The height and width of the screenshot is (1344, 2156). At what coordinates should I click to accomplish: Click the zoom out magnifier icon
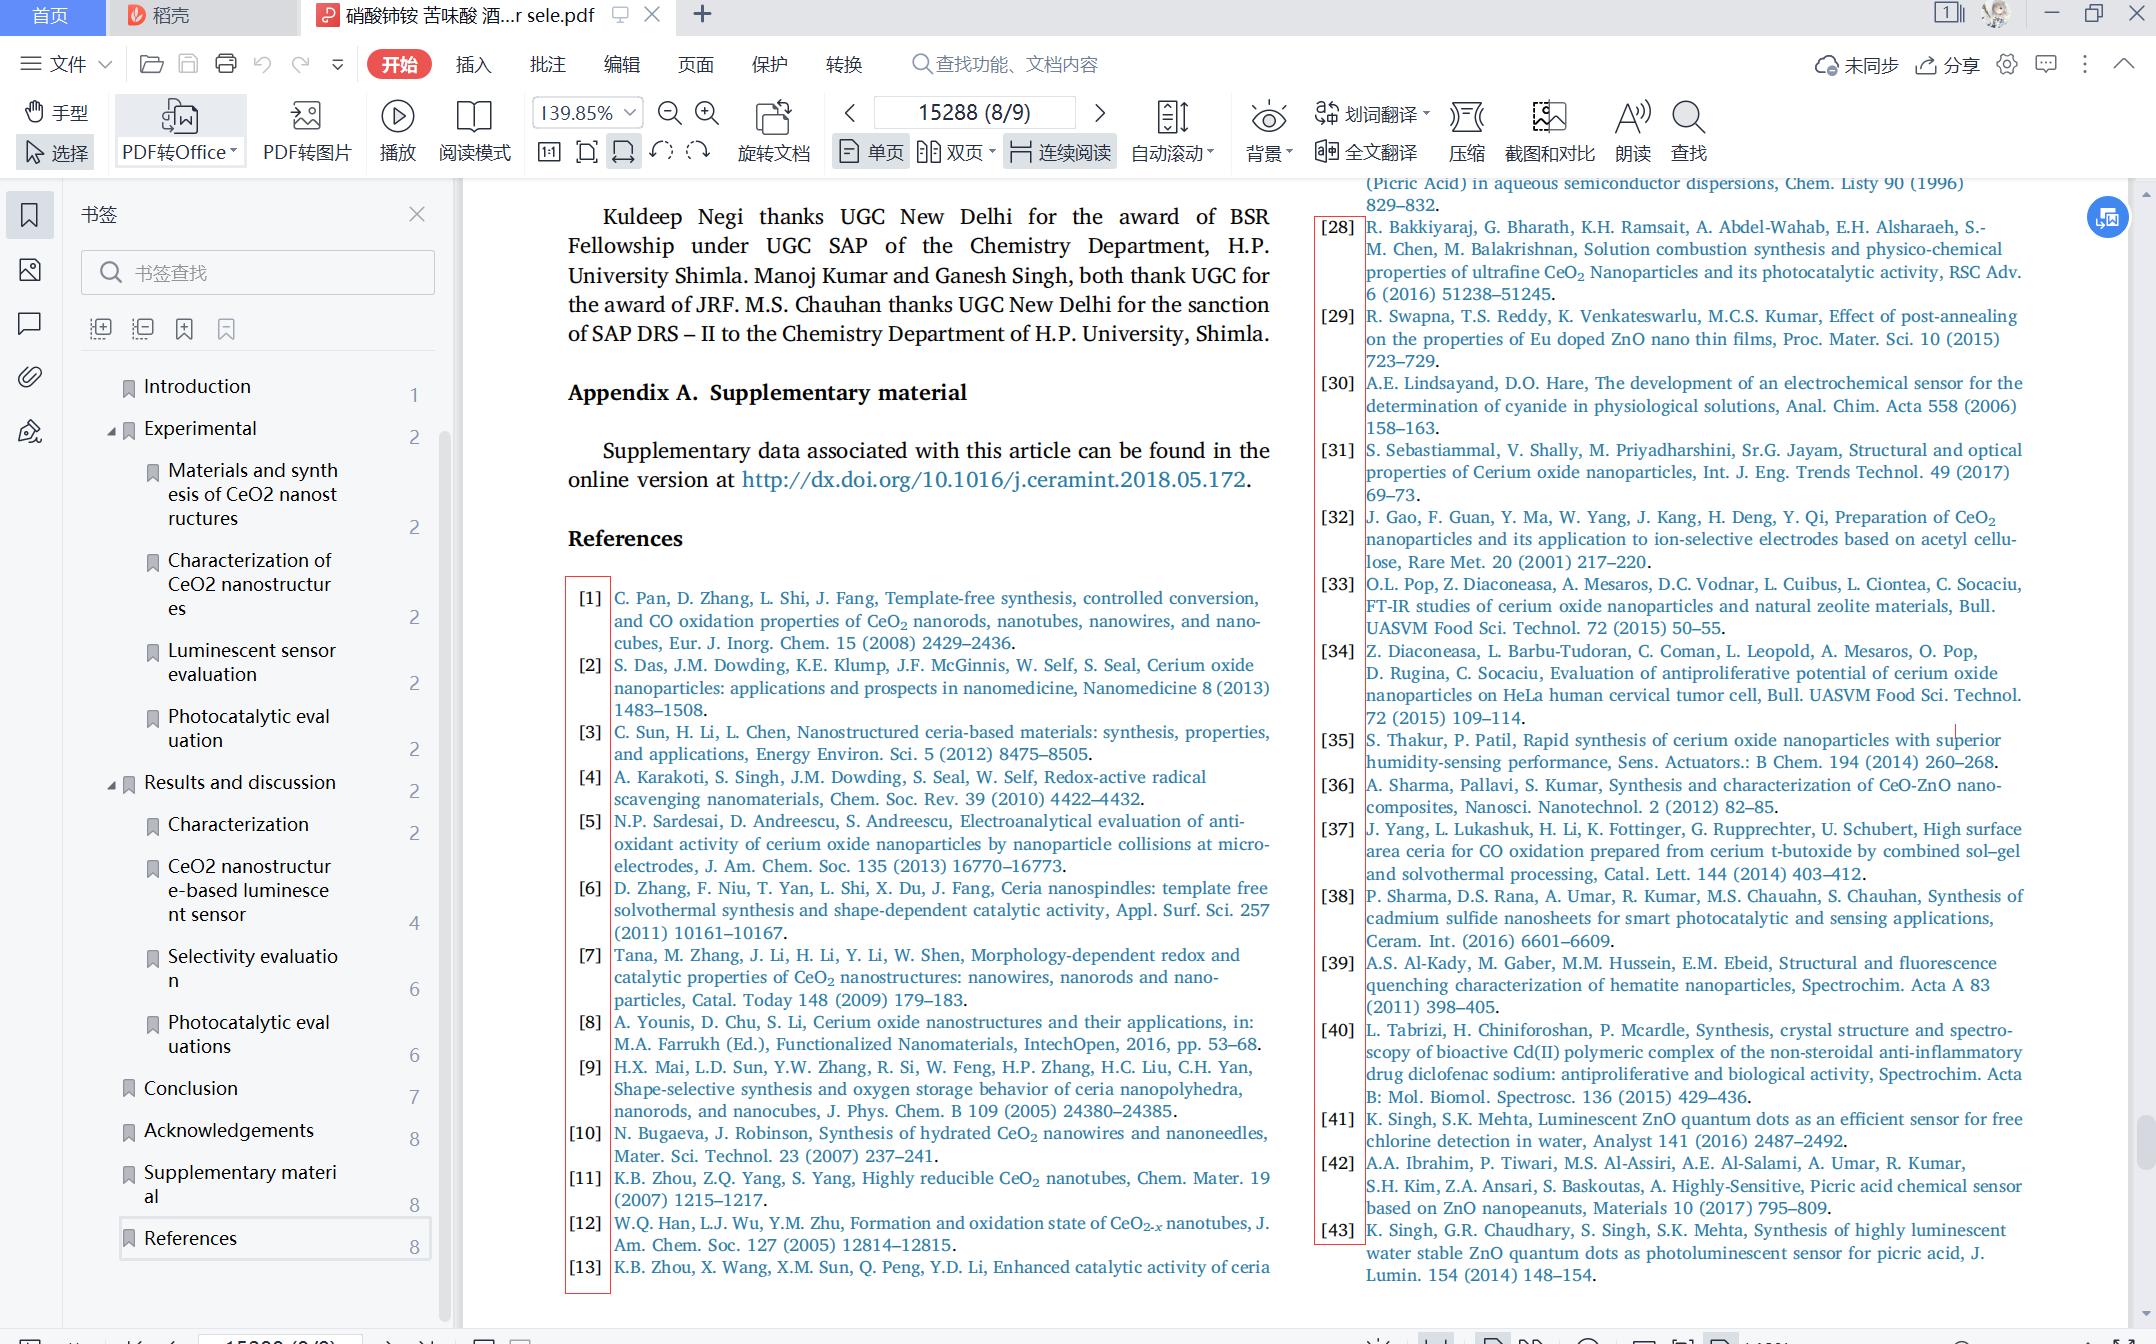pos(669,113)
